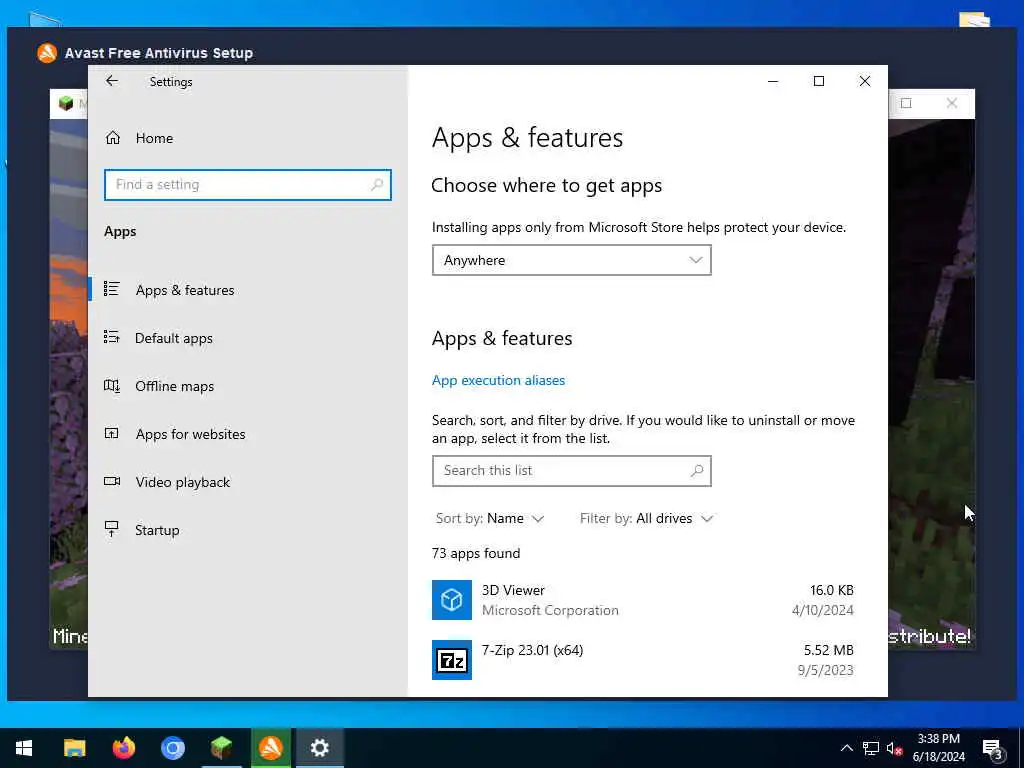The width and height of the screenshot is (1024, 768).
Task: Minimize the Settings window
Action: click(773, 81)
